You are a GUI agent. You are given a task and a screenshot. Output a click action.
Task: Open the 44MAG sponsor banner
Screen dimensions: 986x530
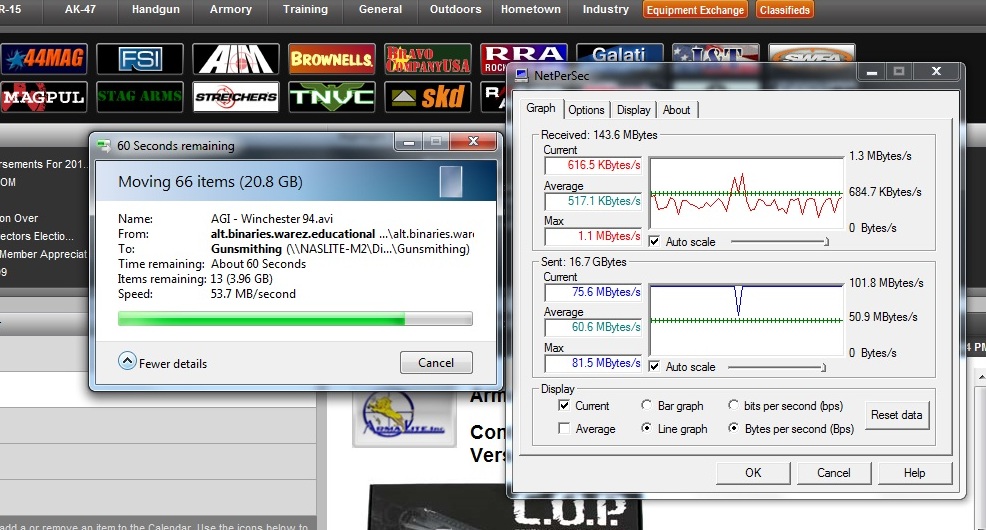click(44, 59)
